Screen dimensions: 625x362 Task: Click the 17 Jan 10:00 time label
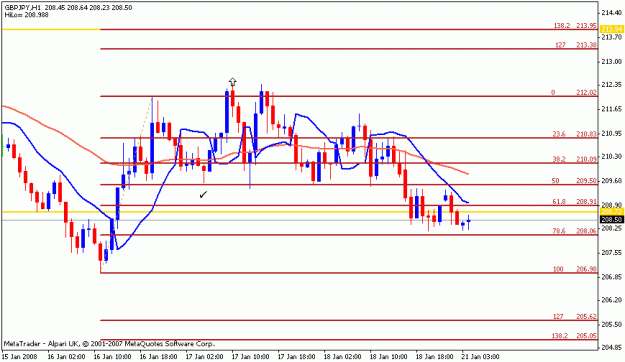pyautogui.click(x=250, y=356)
